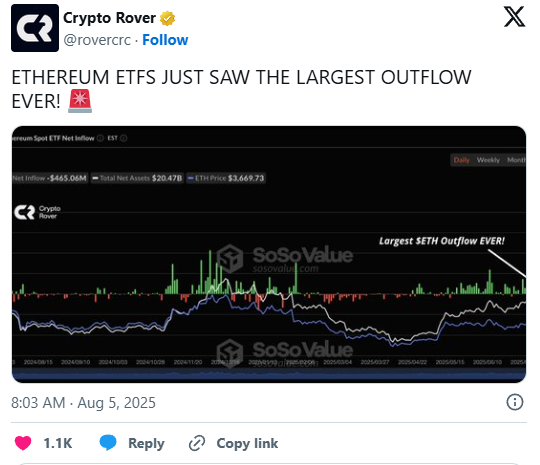Toggle the Total Net Assets legend series
540x465 pixels.
pyautogui.click(x=137, y=178)
